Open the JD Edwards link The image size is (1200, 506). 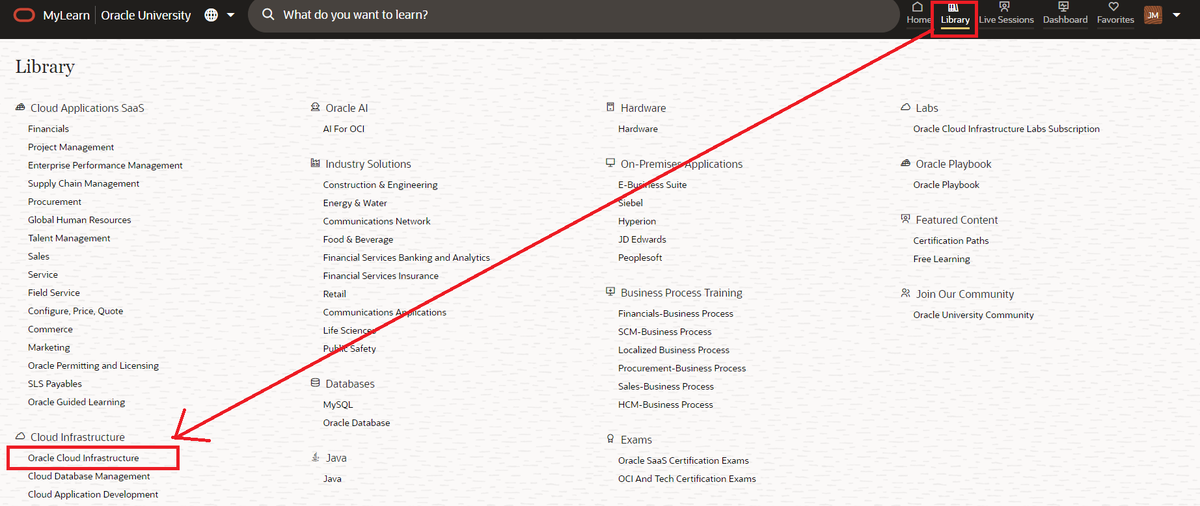pos(642,240)
